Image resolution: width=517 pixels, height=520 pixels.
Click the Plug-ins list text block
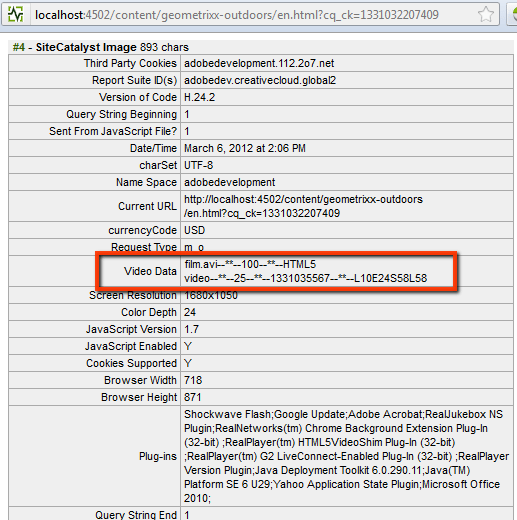point(346,456)
